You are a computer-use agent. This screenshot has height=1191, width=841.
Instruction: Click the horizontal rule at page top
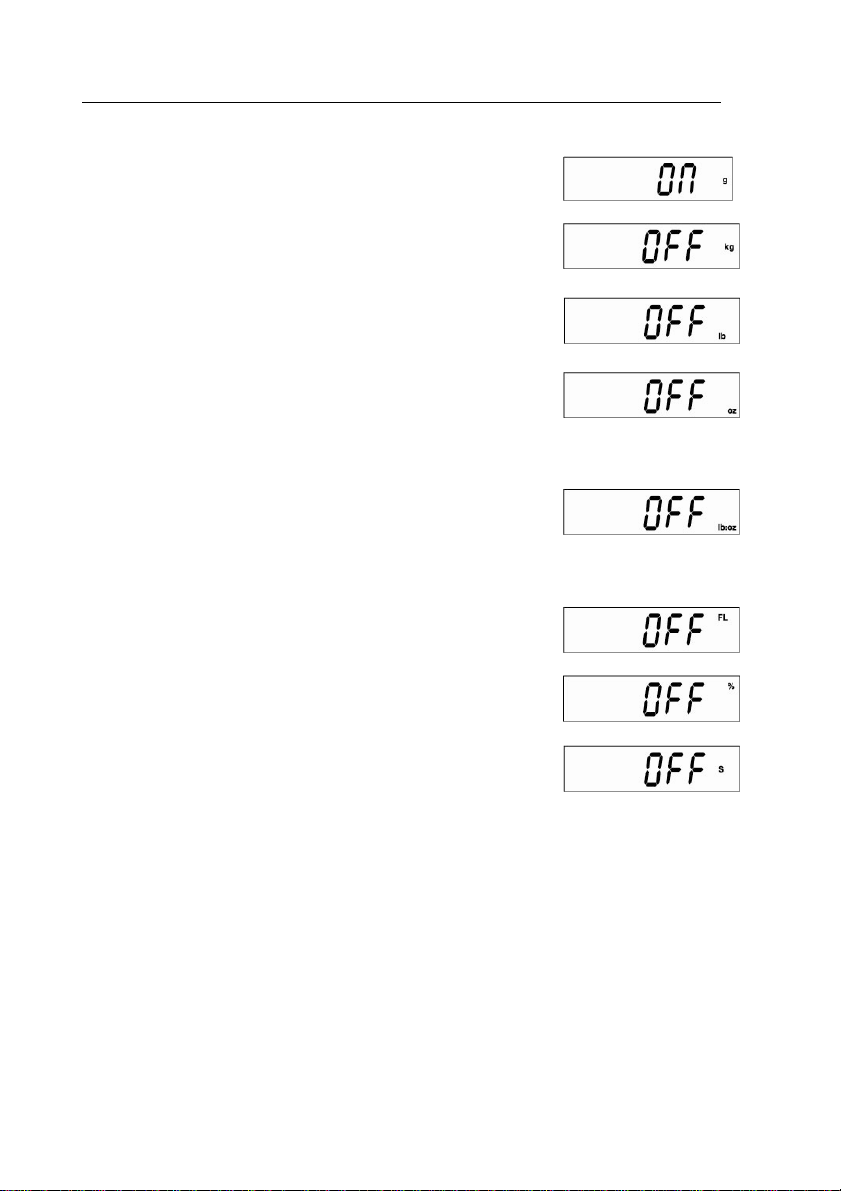(x=401, y=102)
